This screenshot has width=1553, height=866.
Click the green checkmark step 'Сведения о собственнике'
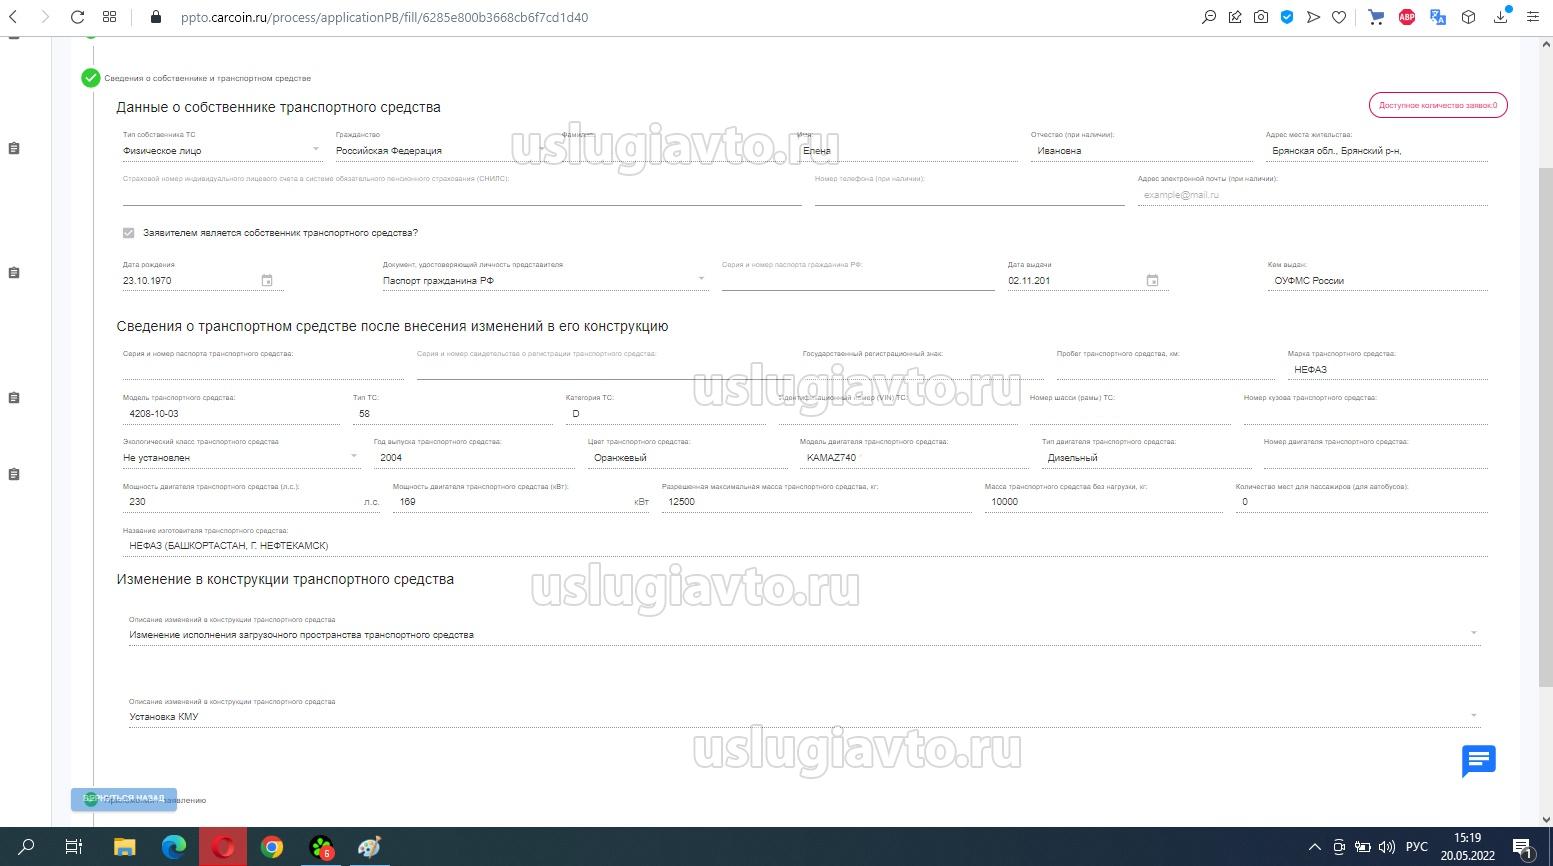click(x=91, y=78)
